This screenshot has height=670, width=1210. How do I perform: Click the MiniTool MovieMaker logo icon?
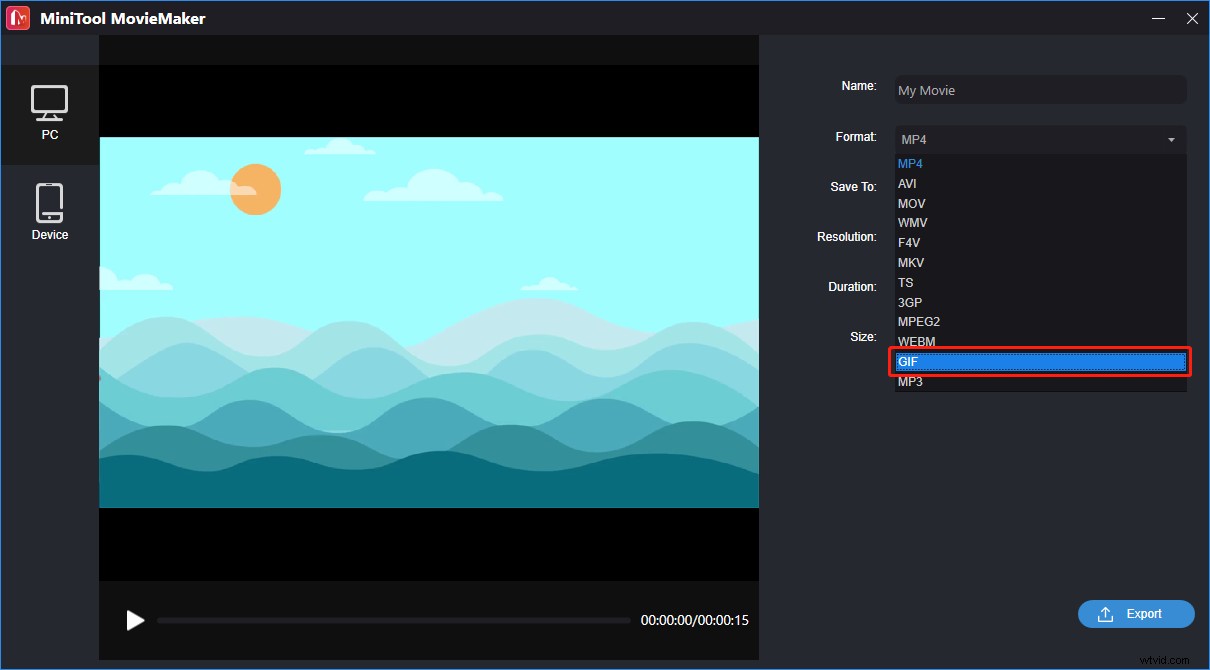click(17, 17)
